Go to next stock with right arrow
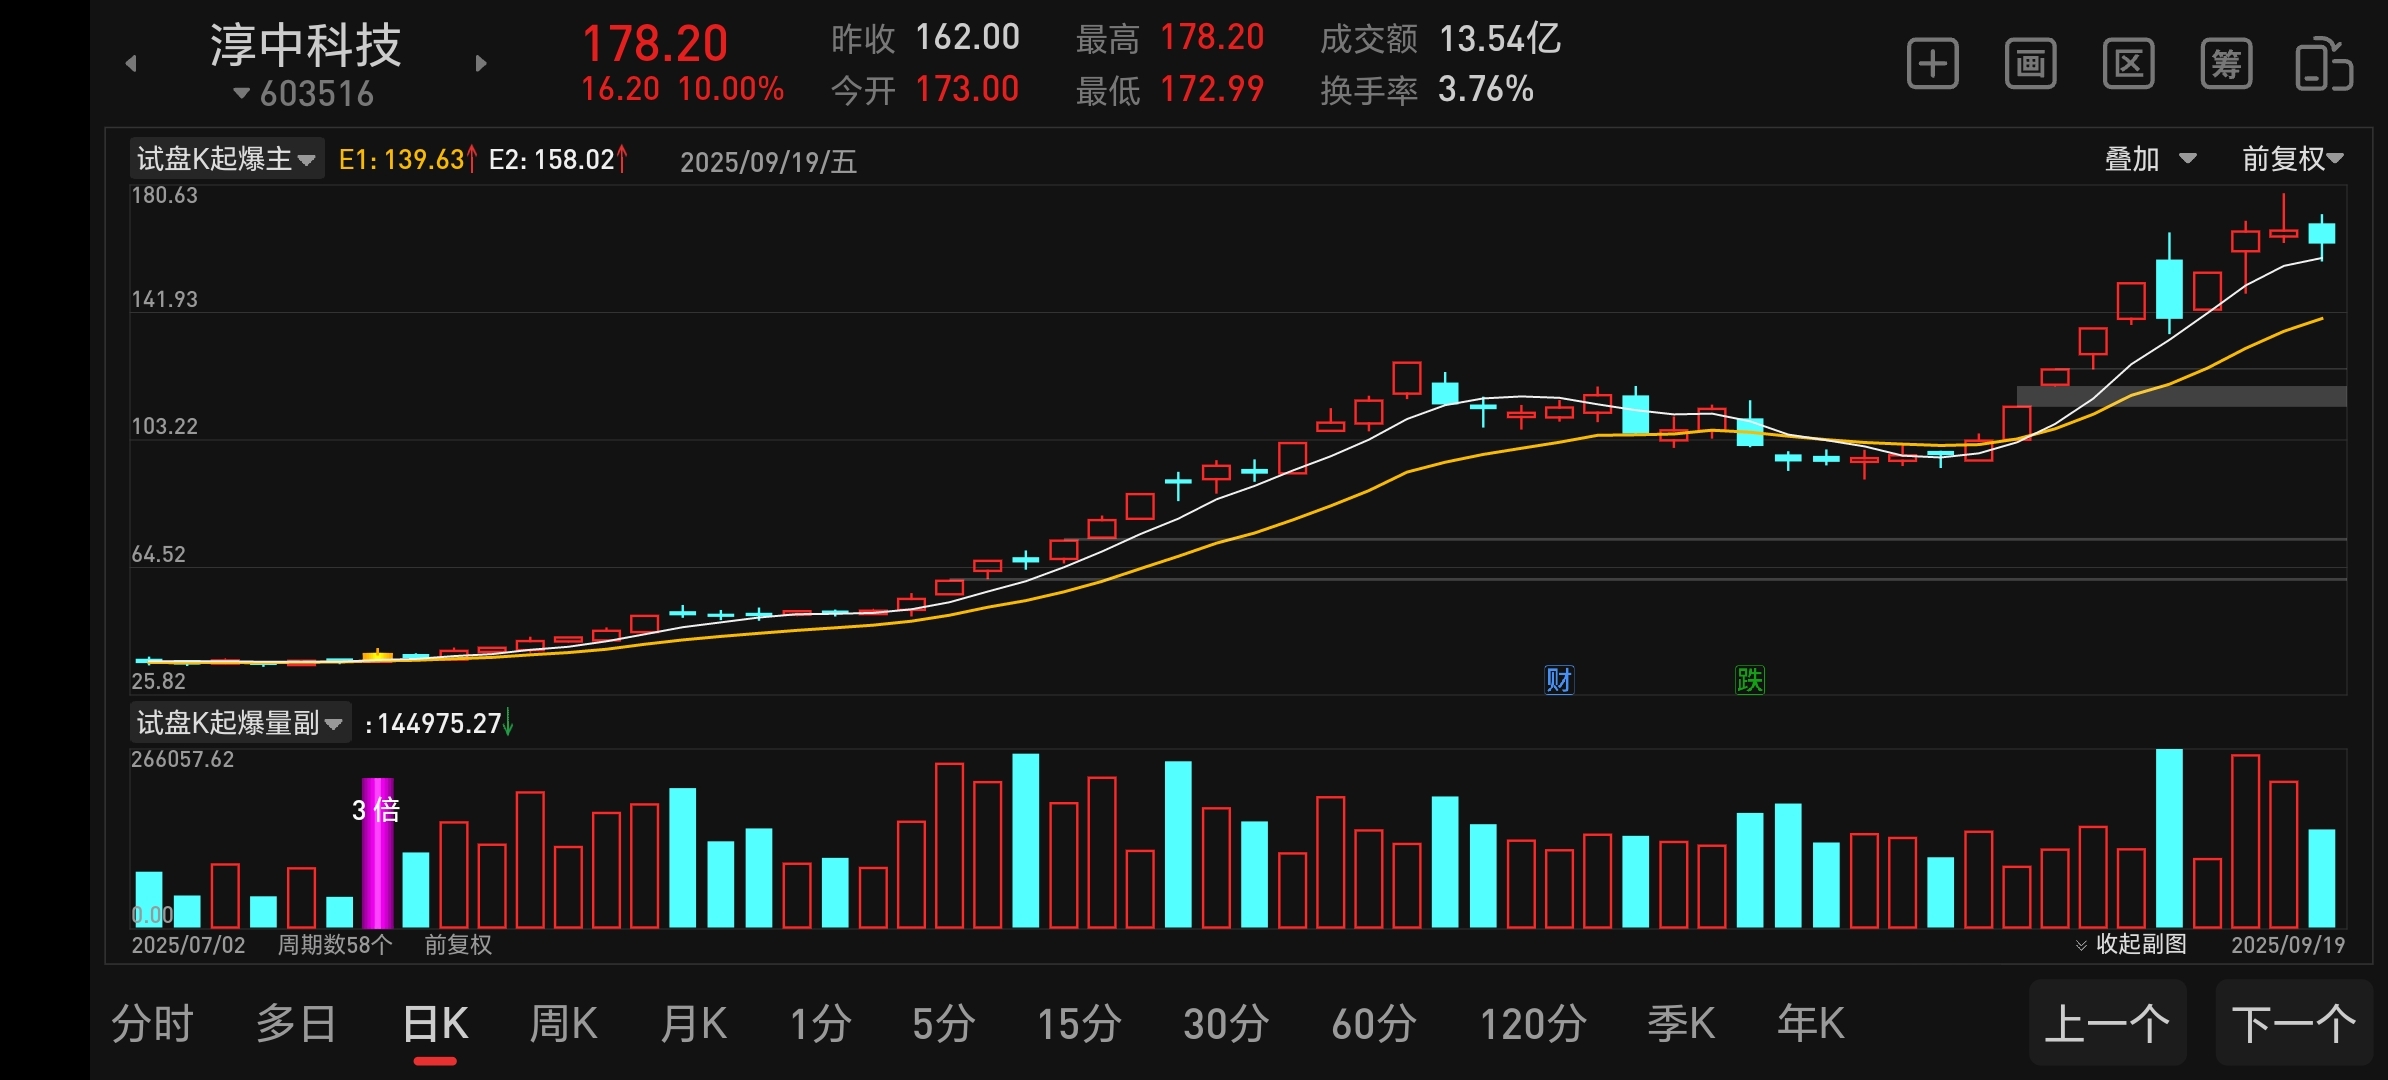 [481, 64]
